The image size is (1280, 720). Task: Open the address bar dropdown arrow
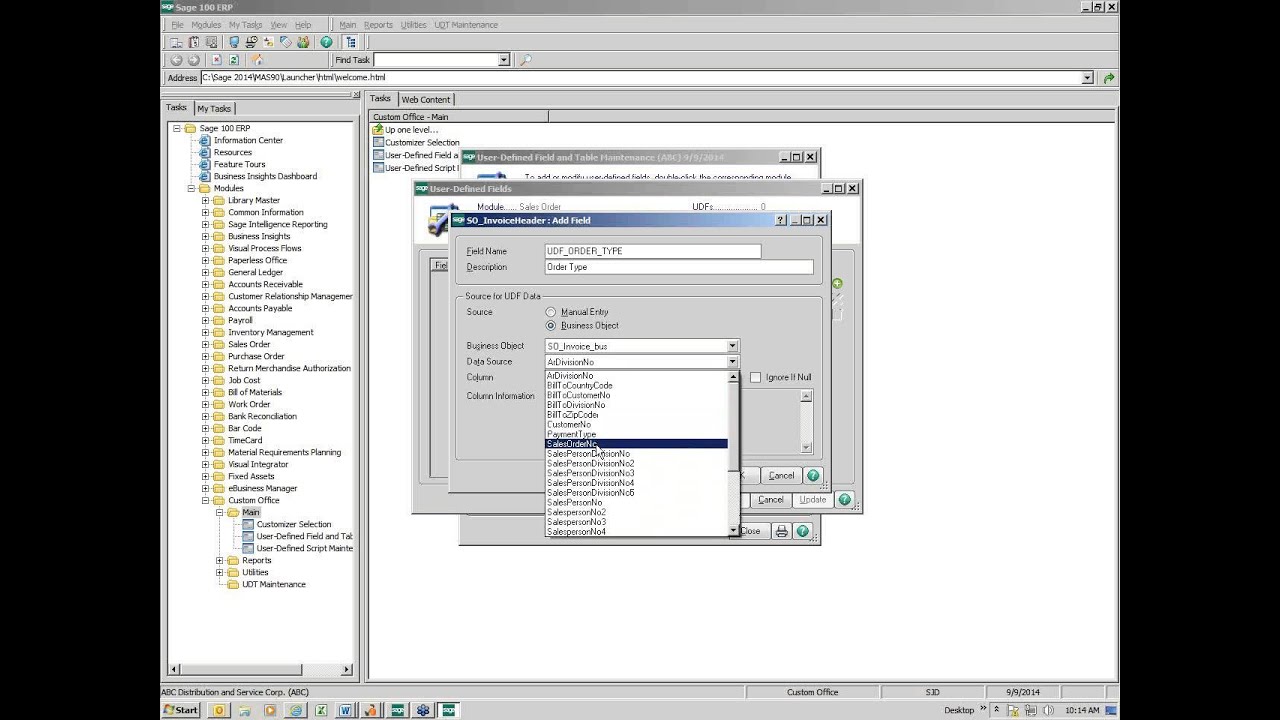pyautogui.click(x=1087, y=78)
